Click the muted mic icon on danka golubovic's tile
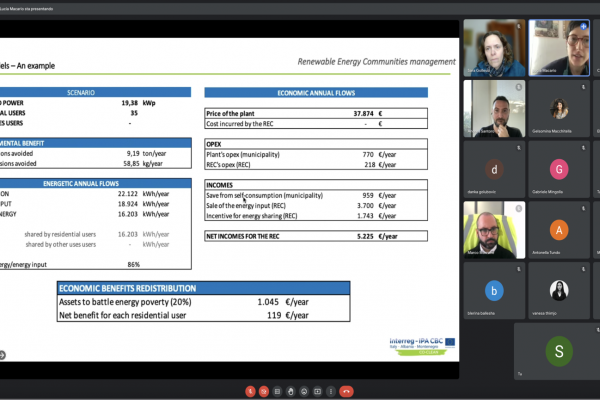Viewport: 600px width, 400px height. pos(518,148)
